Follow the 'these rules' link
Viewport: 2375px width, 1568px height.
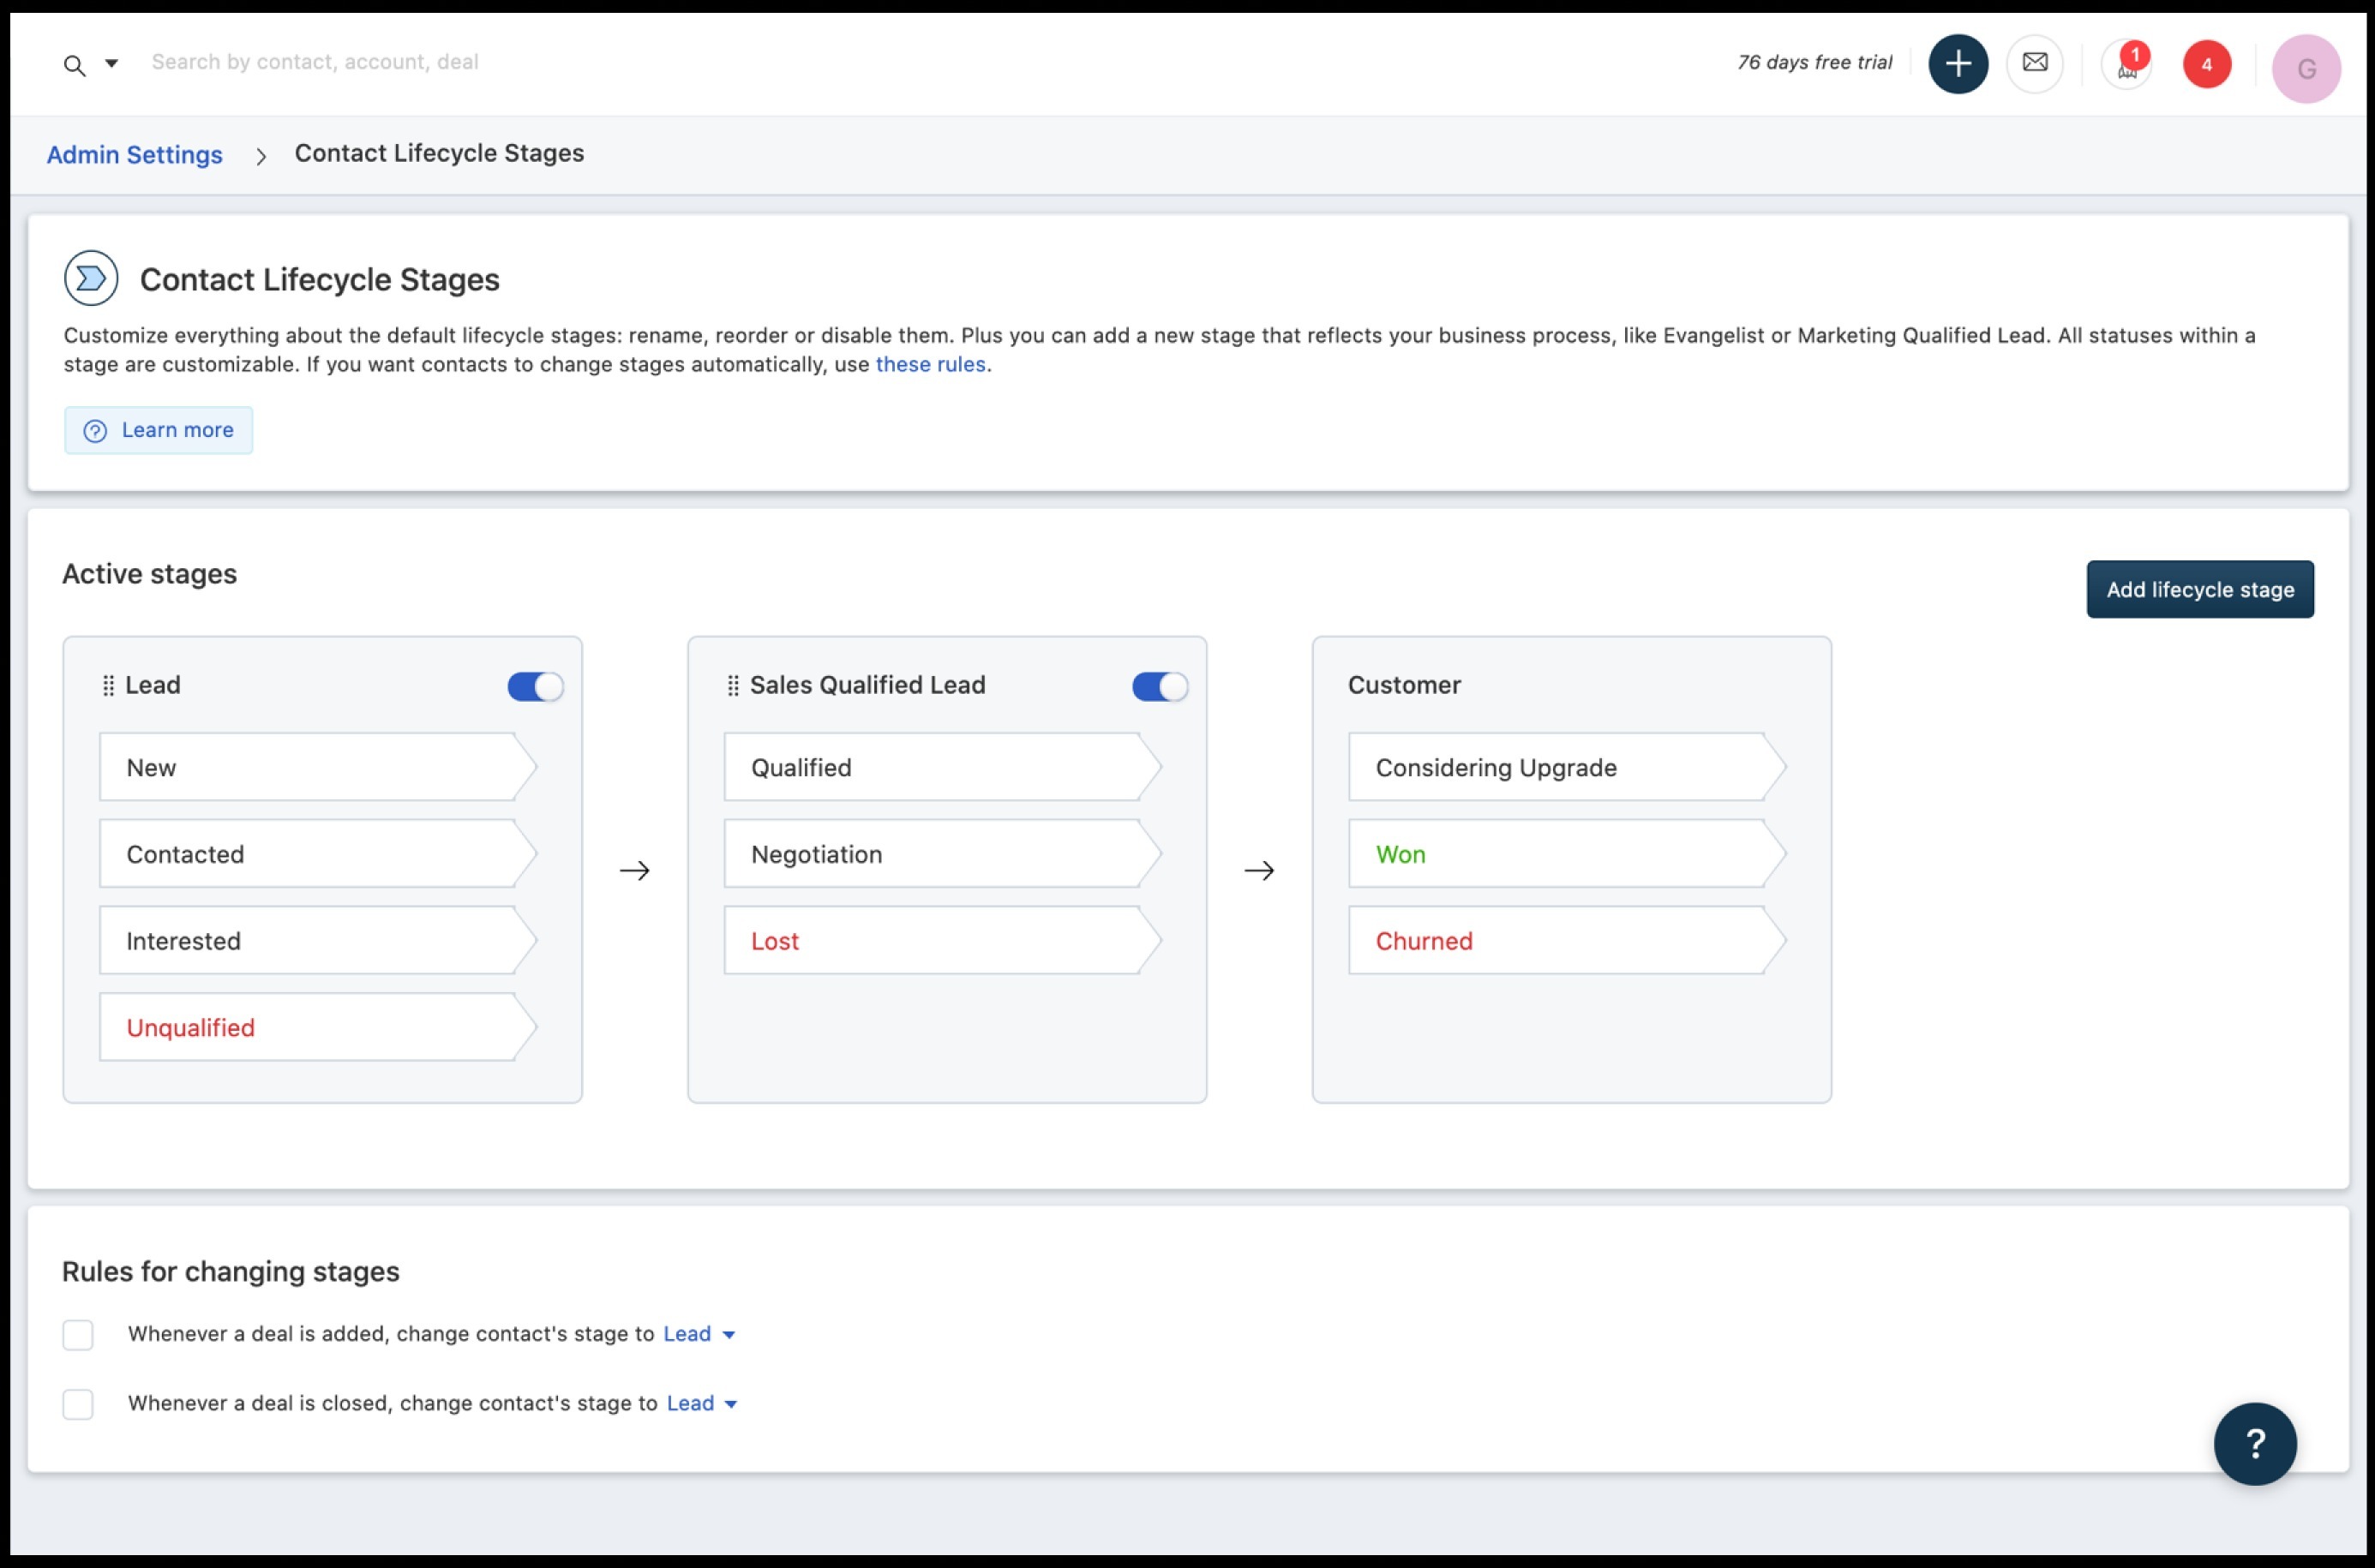(930, 365)
